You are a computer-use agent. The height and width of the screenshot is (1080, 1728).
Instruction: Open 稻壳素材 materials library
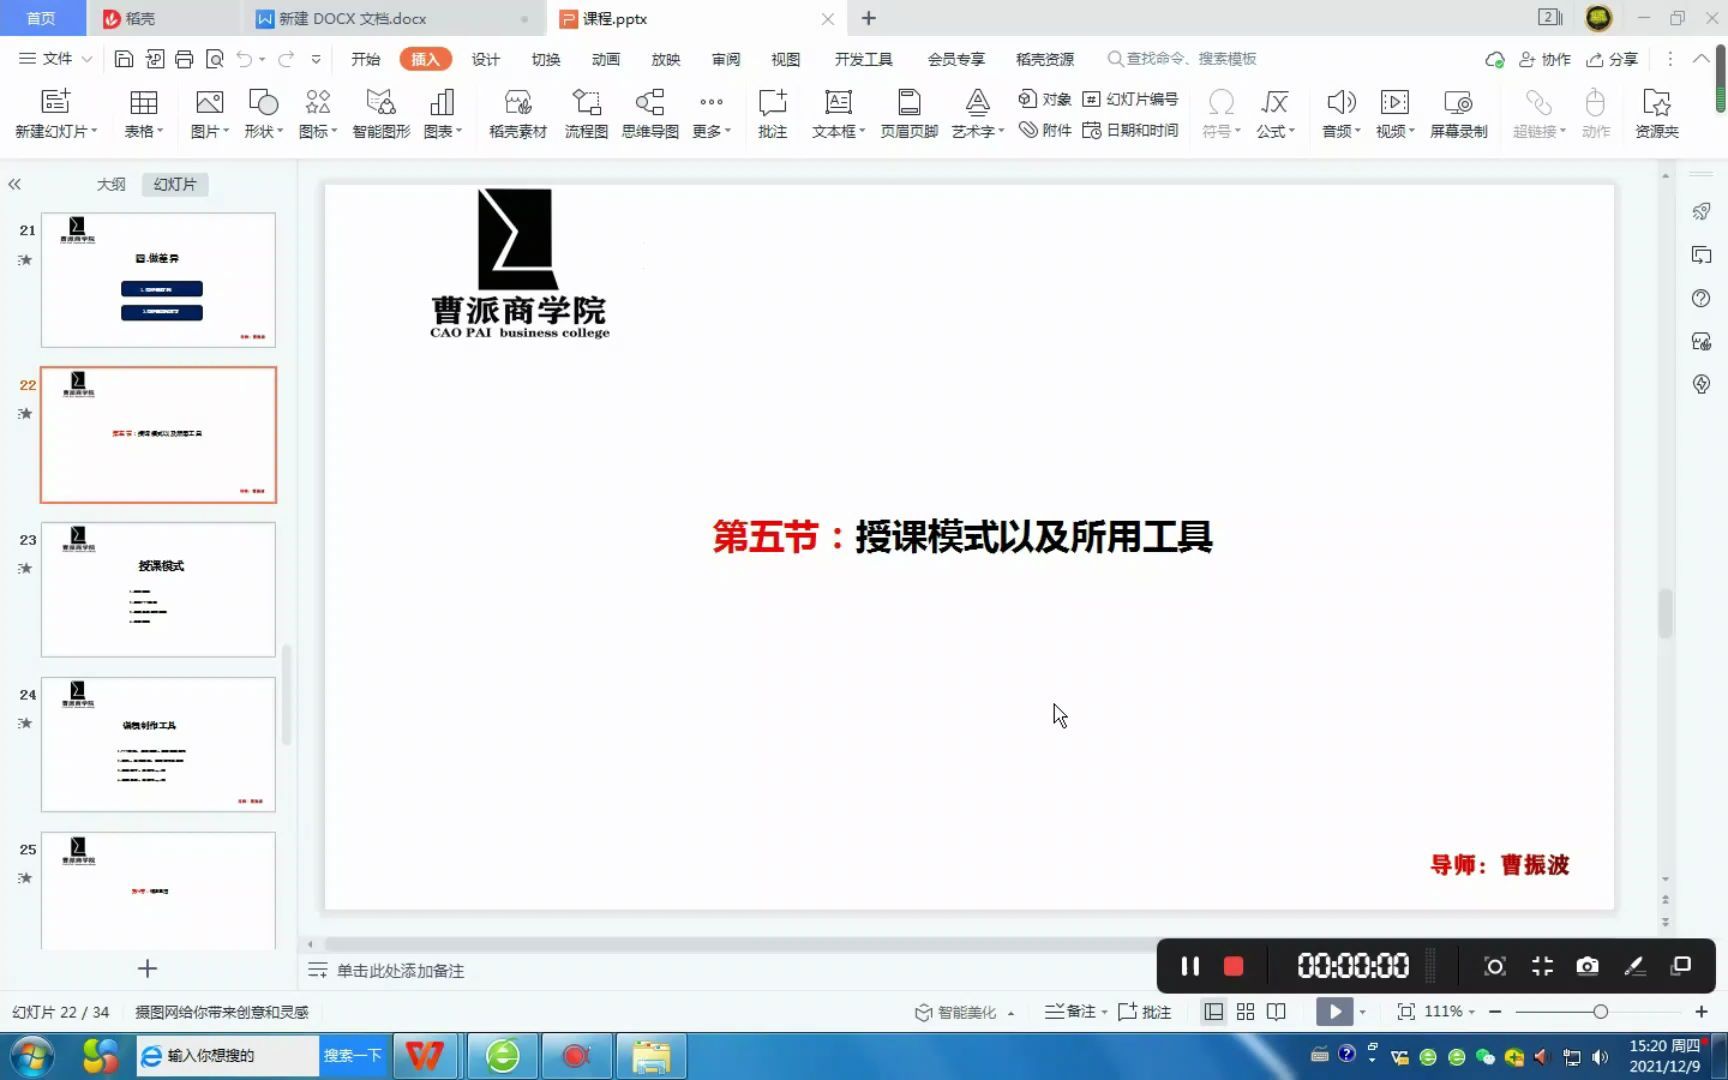(x=518, y=112)
